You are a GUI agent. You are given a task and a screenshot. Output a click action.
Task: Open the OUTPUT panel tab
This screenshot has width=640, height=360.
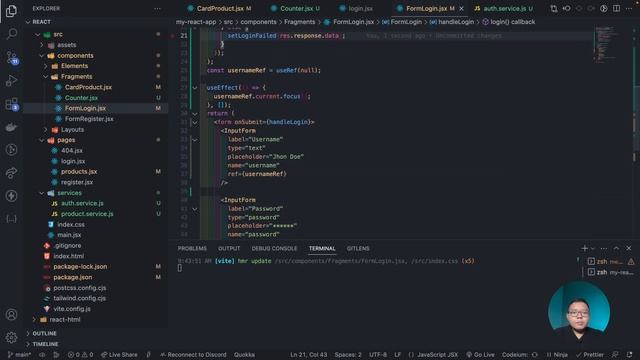[x=229, y=249]
